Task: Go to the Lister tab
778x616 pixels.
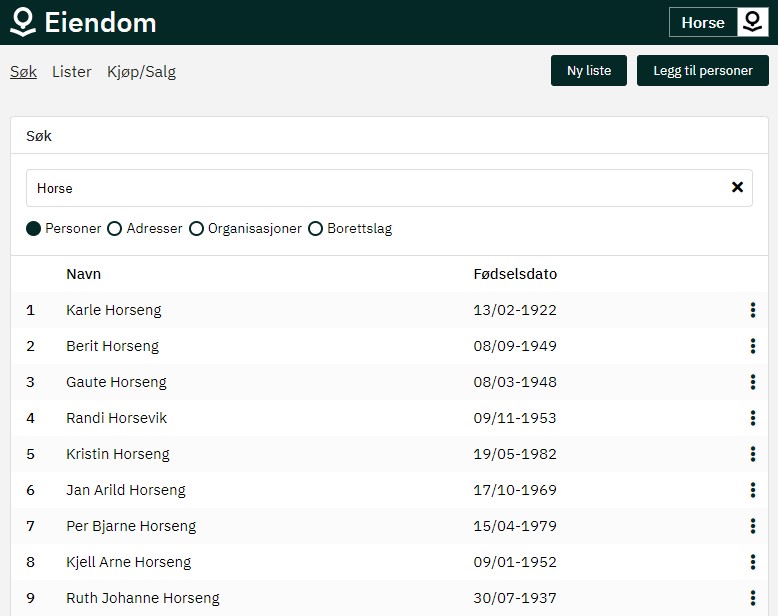Action: coord(71,72)
